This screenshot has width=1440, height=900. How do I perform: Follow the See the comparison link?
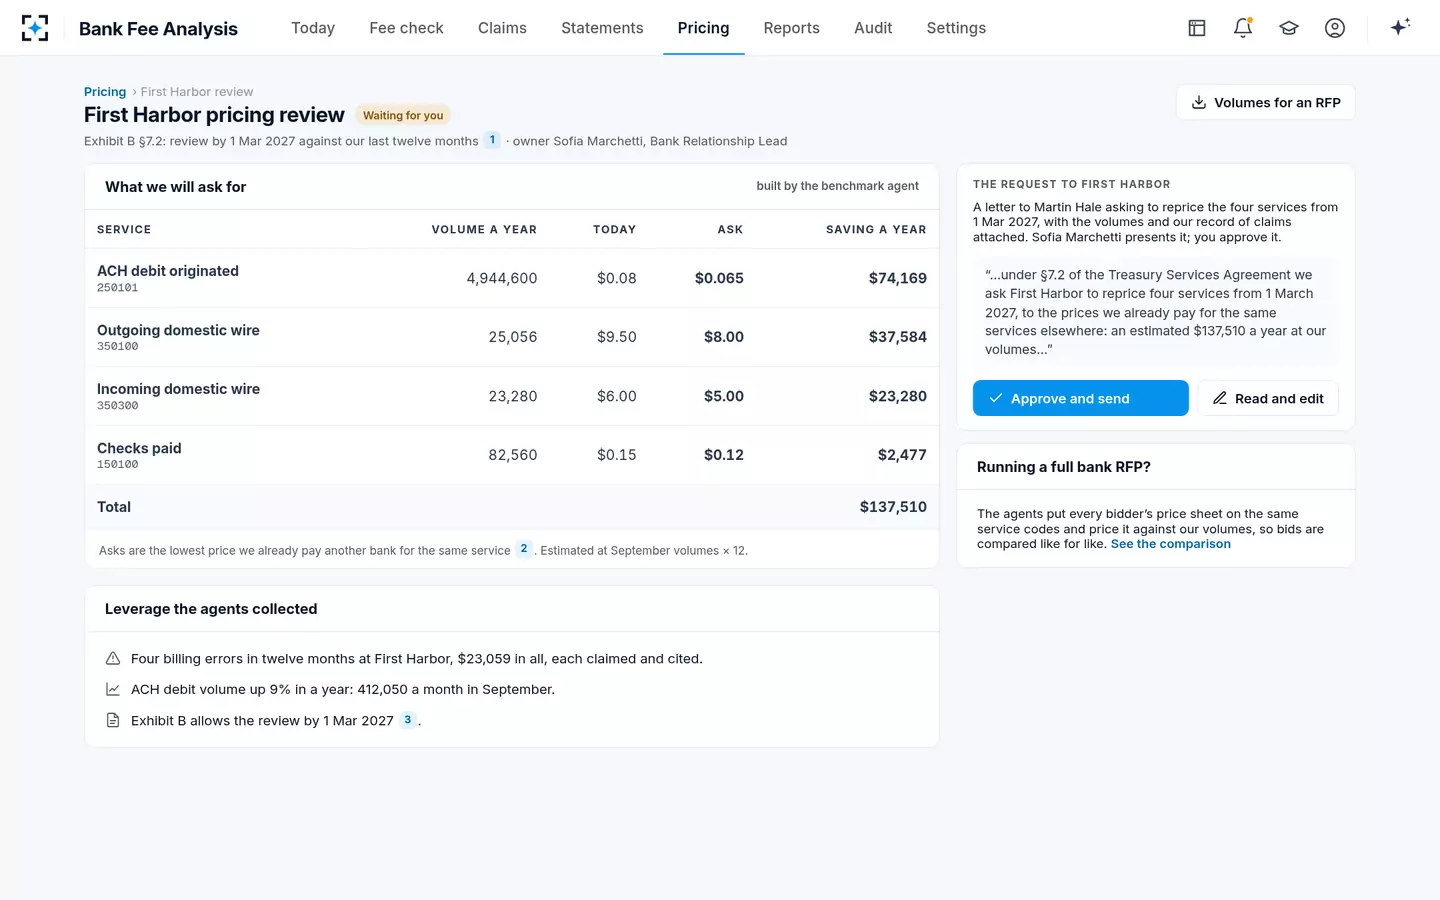click(1171, 544)
